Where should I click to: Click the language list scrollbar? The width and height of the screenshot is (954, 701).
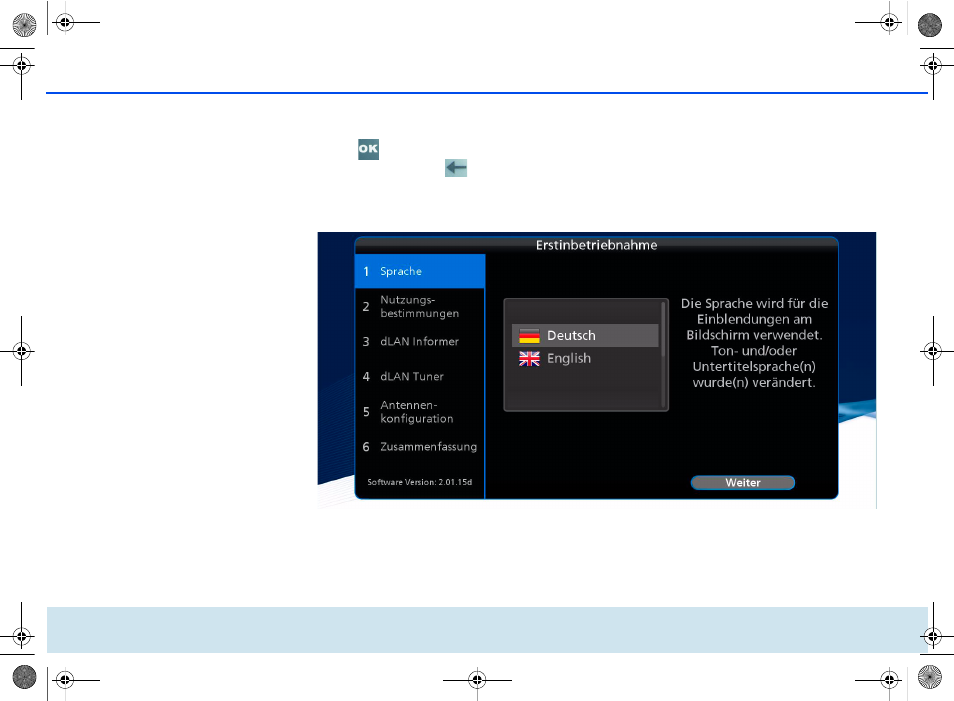(x=662, y=330)
